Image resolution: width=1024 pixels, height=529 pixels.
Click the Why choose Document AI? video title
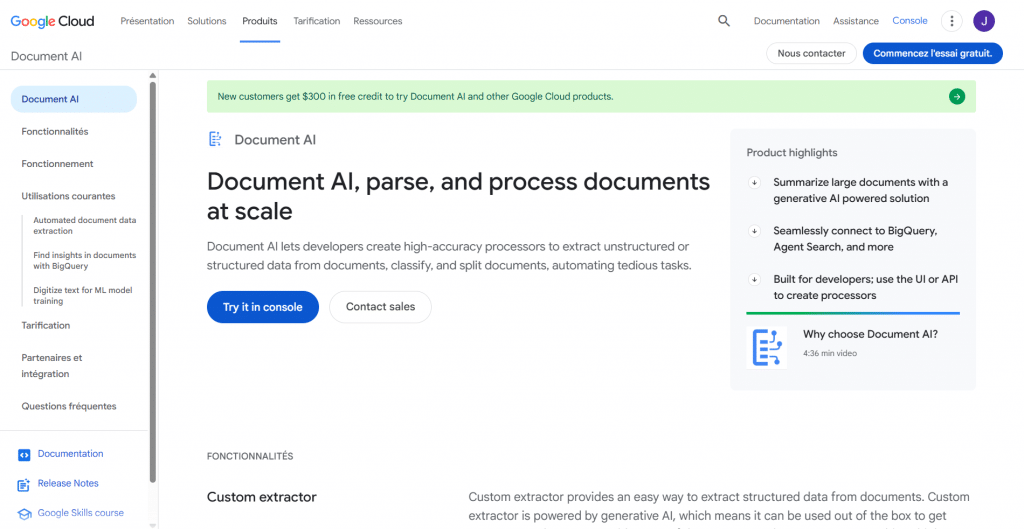871,334
